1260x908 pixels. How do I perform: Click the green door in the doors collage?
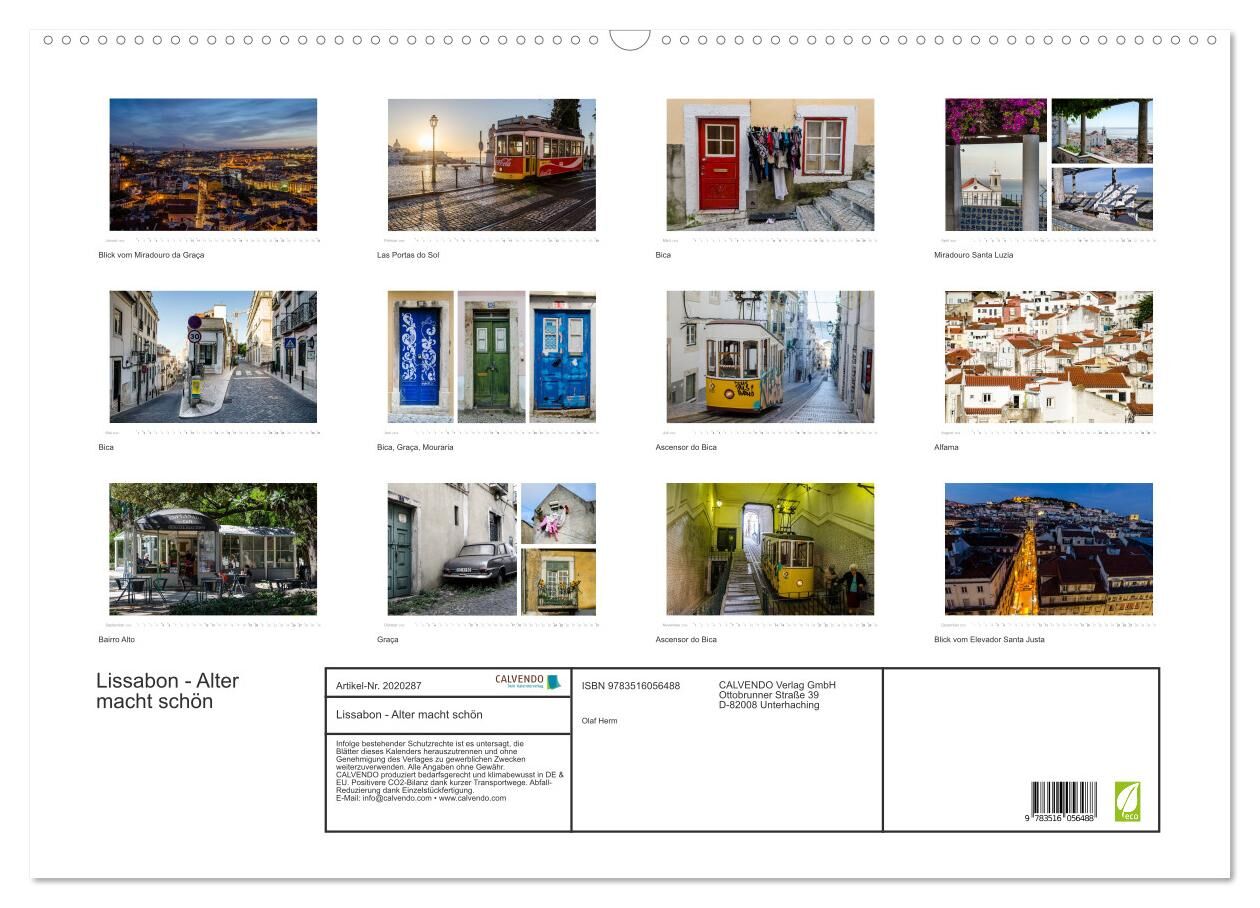click(x=491, y=357)
